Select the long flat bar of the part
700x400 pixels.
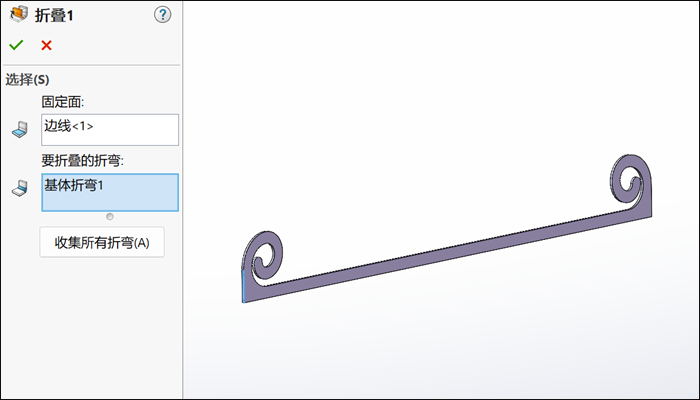(446, 251)
